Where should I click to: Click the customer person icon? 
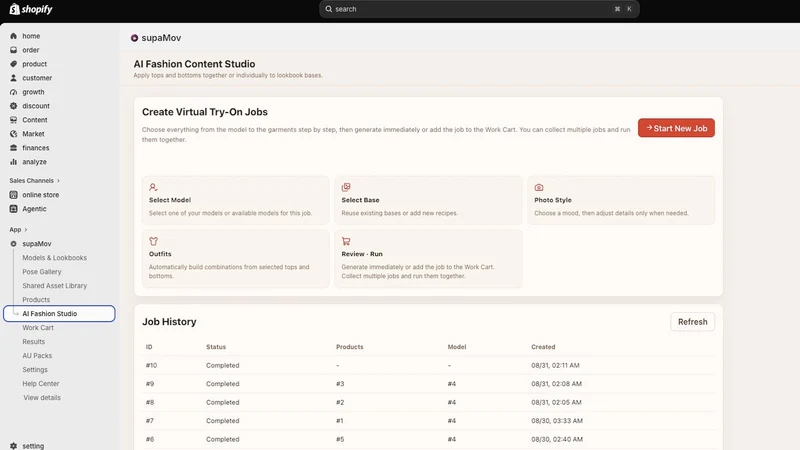(x=13, y=78)
